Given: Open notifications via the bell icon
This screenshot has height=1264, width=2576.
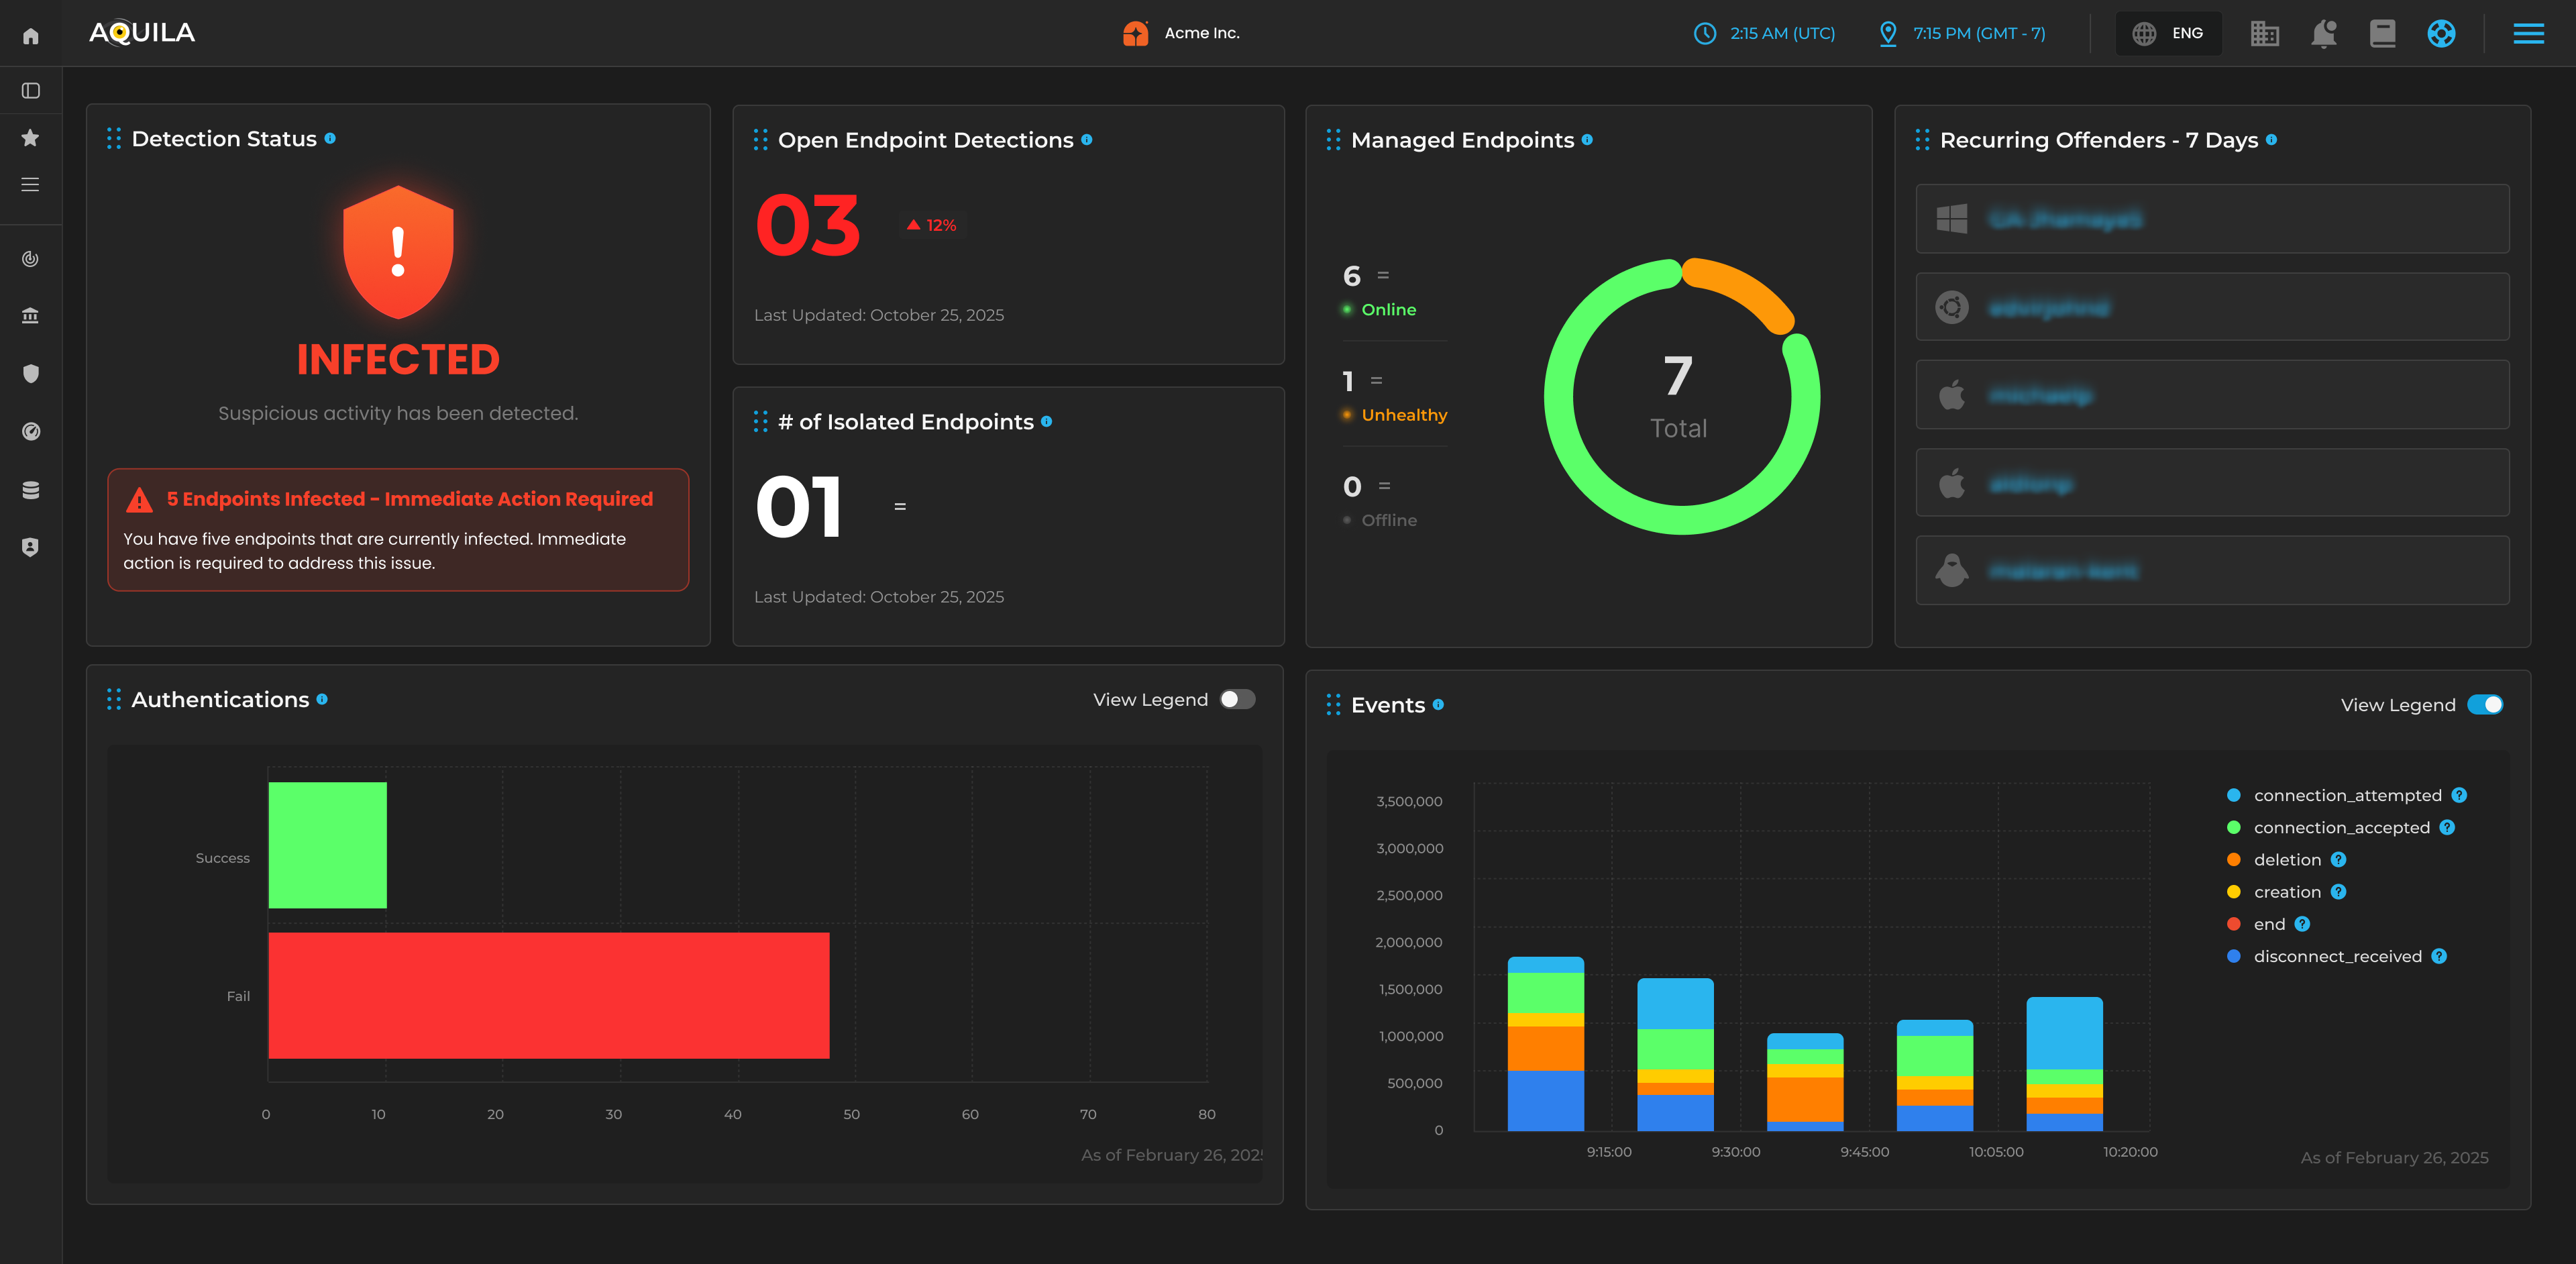Looking at the screenshot, I should (2324, 33).
